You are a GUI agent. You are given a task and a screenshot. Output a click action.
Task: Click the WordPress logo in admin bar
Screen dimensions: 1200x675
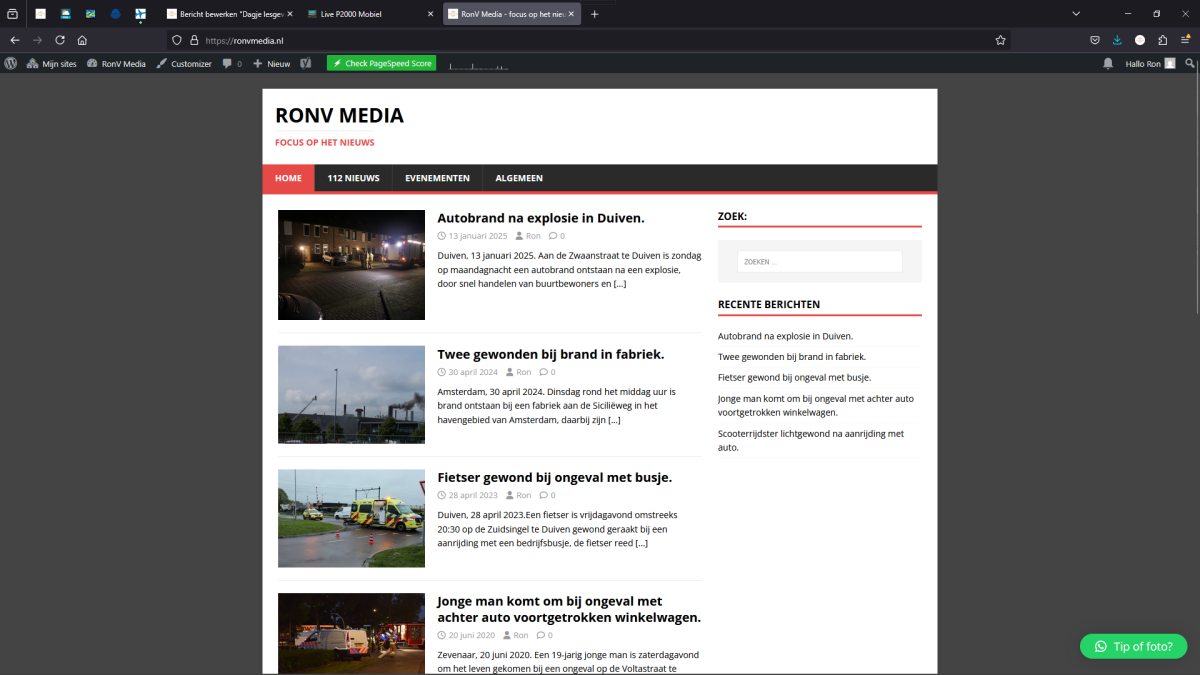tap(11, 63)
